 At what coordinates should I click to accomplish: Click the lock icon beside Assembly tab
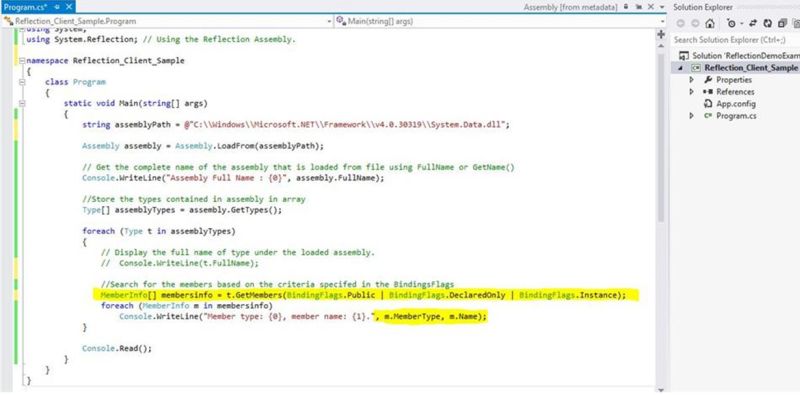[626, 7]
